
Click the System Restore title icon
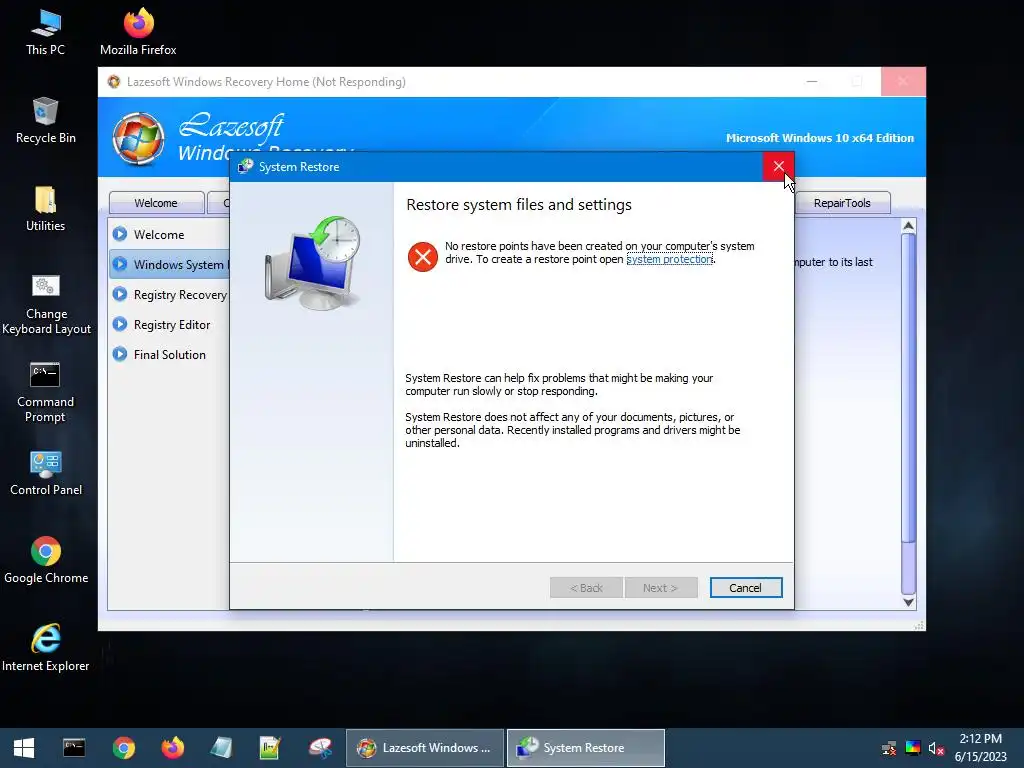click(x=246, y=167)
